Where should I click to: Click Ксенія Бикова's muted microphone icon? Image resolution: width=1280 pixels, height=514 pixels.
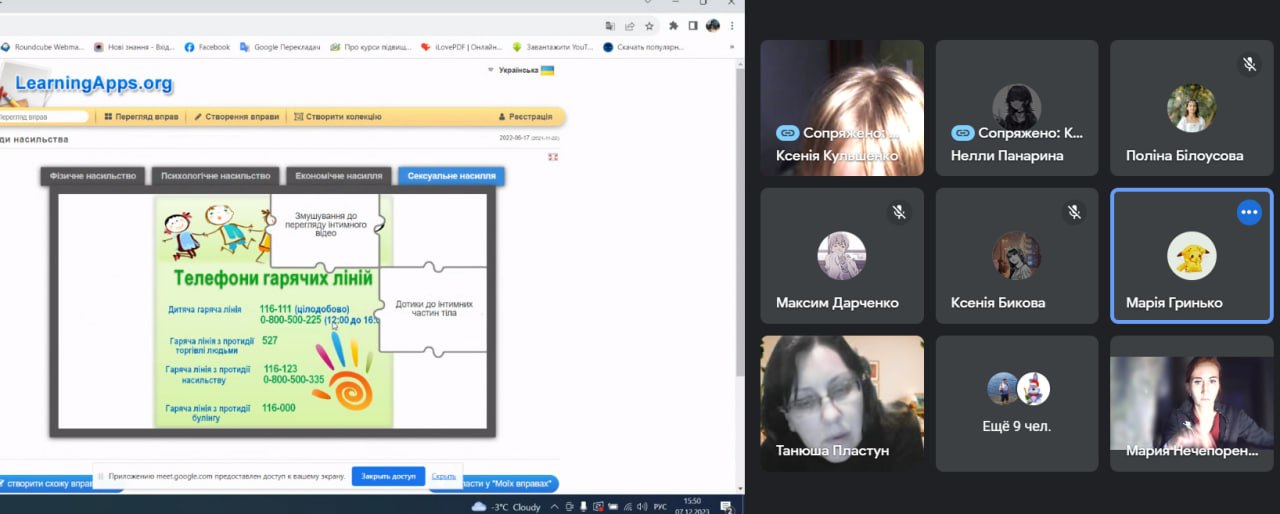[x=1073, y=212]
